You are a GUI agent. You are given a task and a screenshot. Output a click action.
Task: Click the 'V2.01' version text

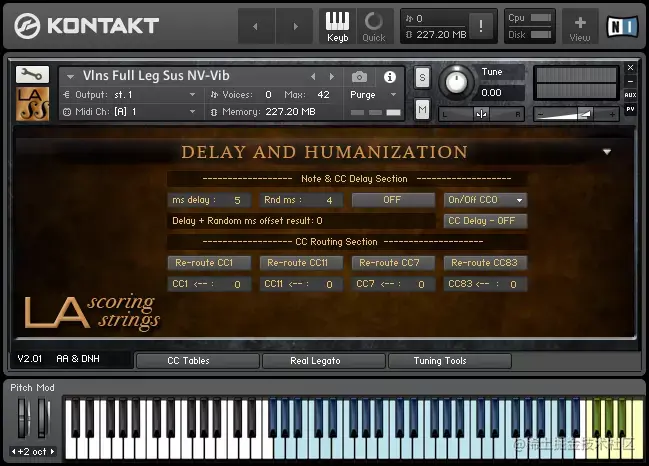coord(29,359)
